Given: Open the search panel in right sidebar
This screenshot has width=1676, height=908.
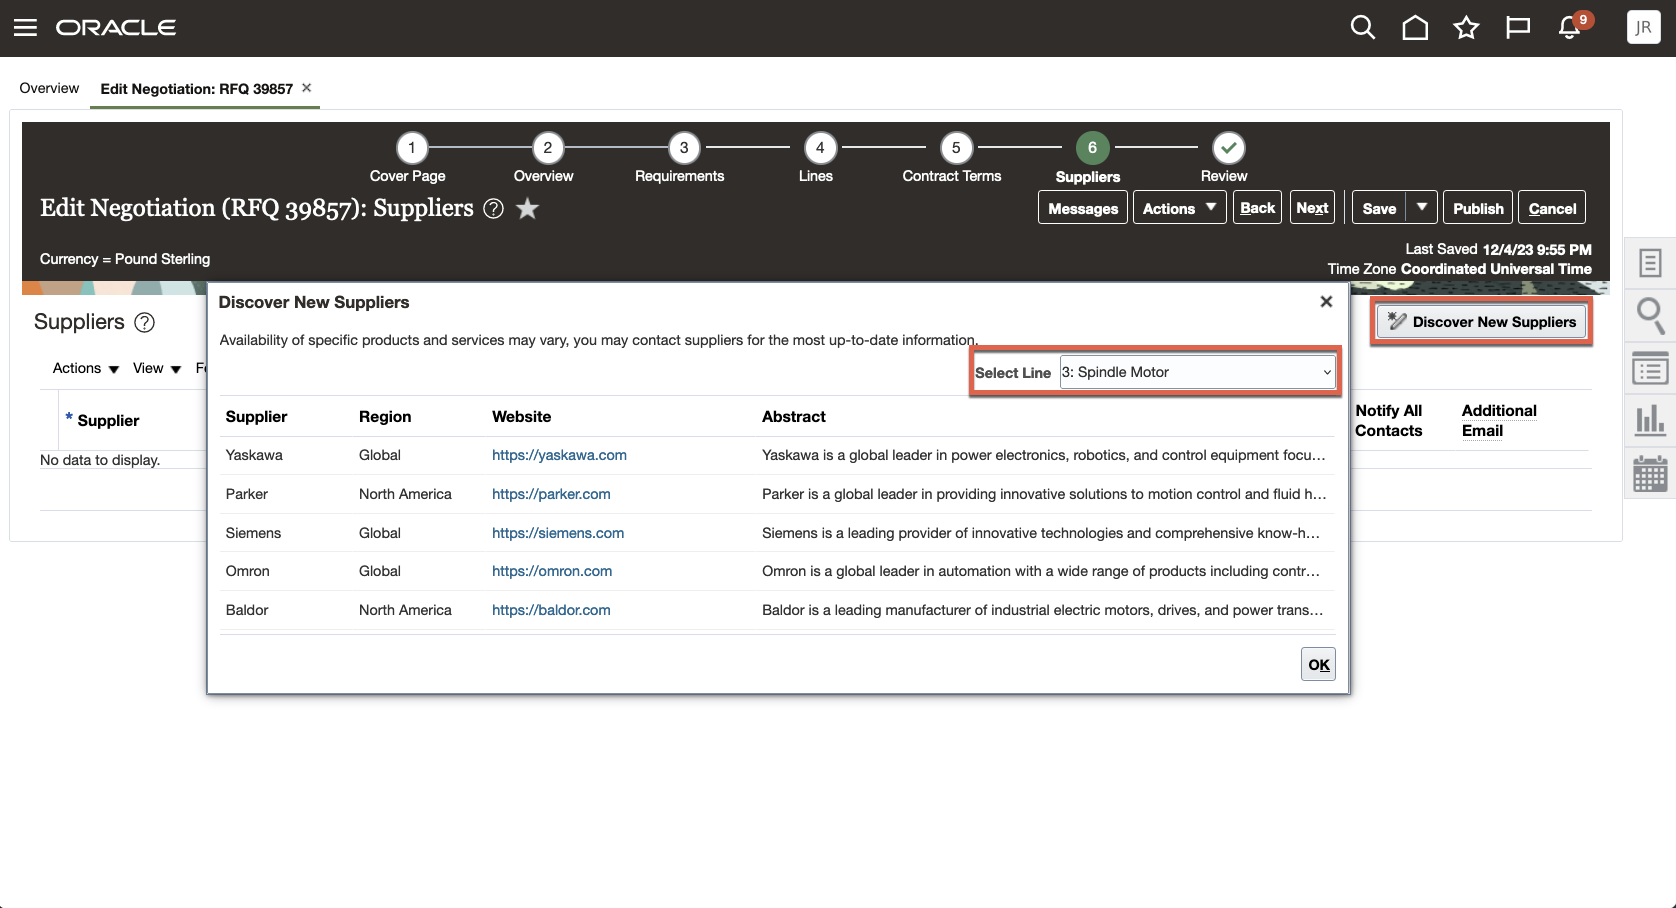Looking at the screenshot, I should [1650, 316].
